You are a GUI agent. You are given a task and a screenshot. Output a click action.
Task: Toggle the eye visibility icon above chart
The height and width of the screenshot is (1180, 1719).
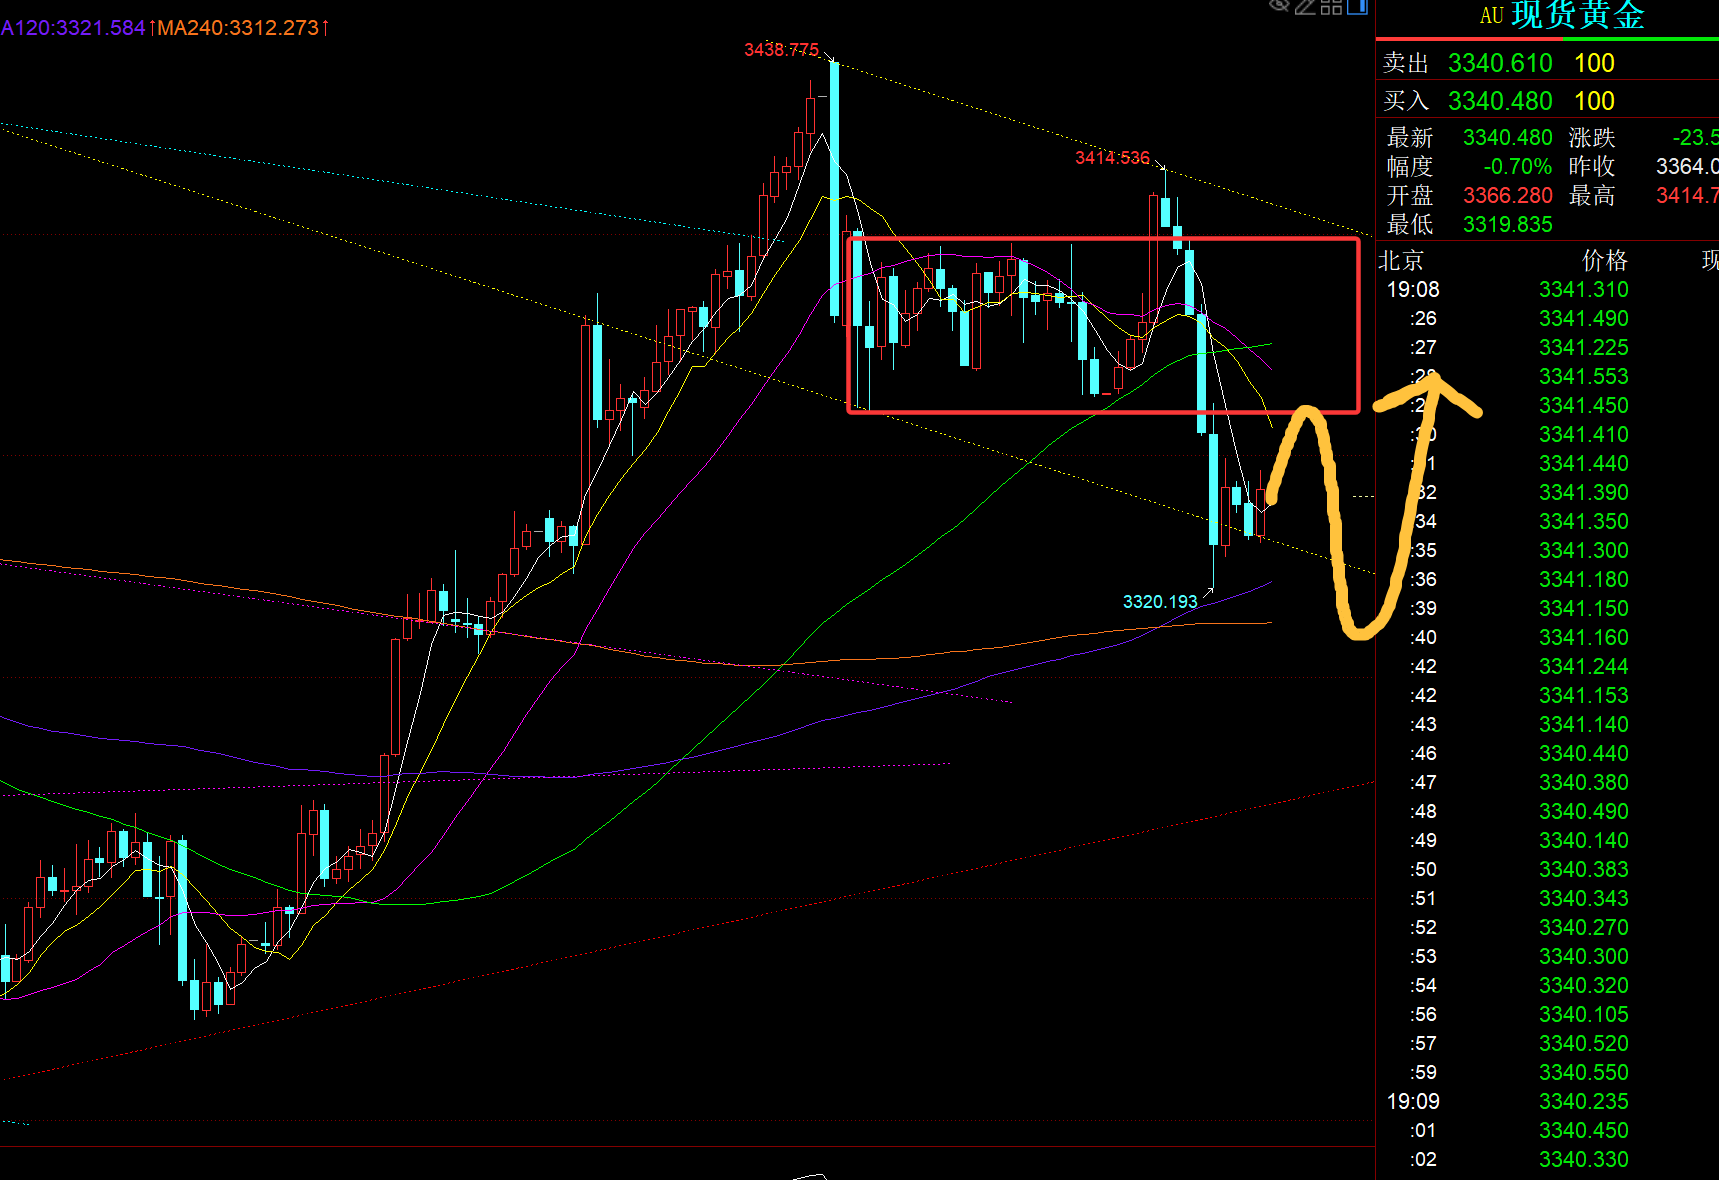tap(1279, 6)
